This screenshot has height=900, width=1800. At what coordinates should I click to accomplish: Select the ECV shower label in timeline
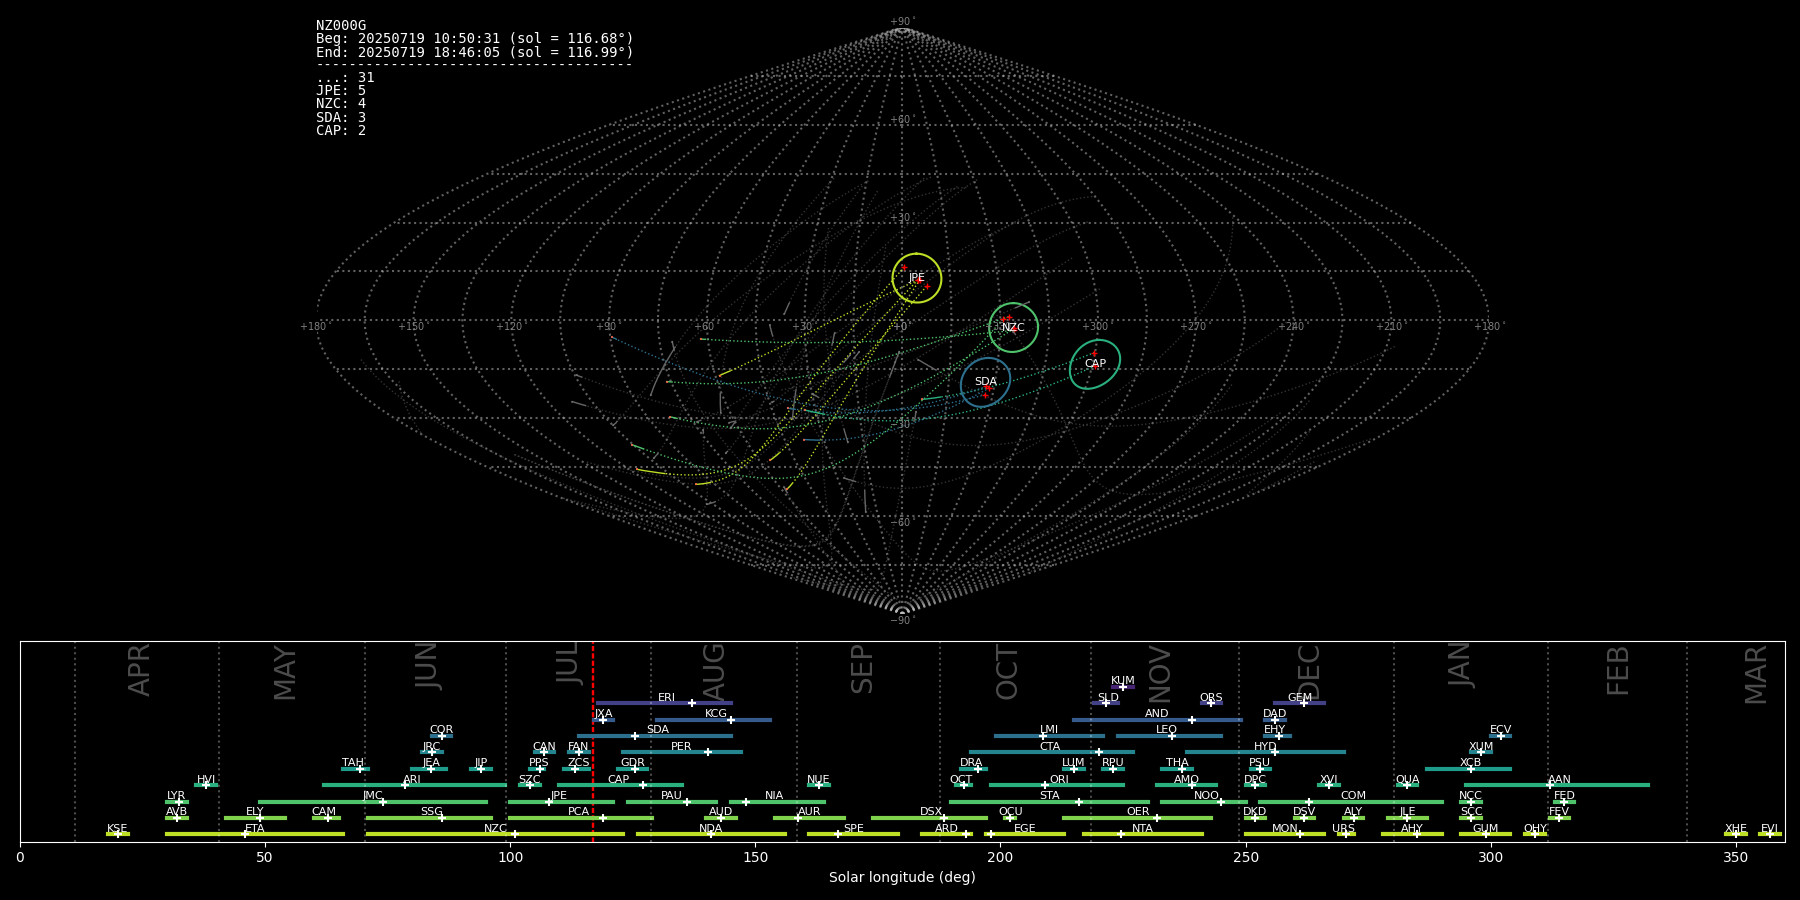point(1500,730)
